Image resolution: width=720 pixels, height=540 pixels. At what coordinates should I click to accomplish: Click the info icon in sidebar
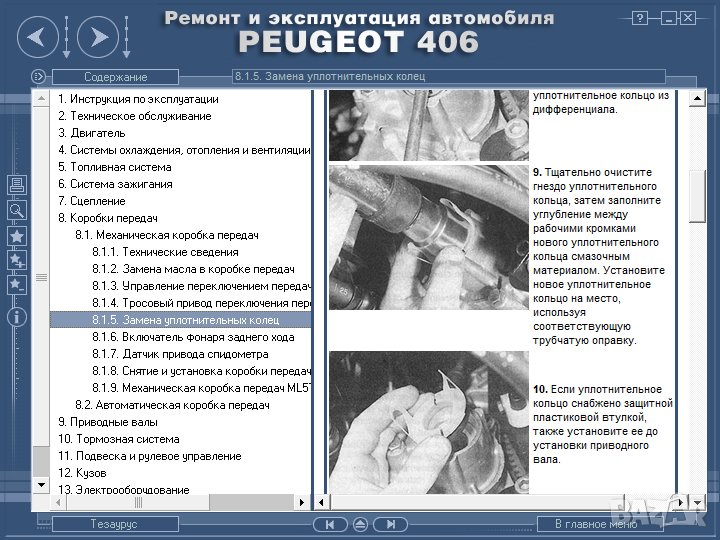[x=16, y=316]
